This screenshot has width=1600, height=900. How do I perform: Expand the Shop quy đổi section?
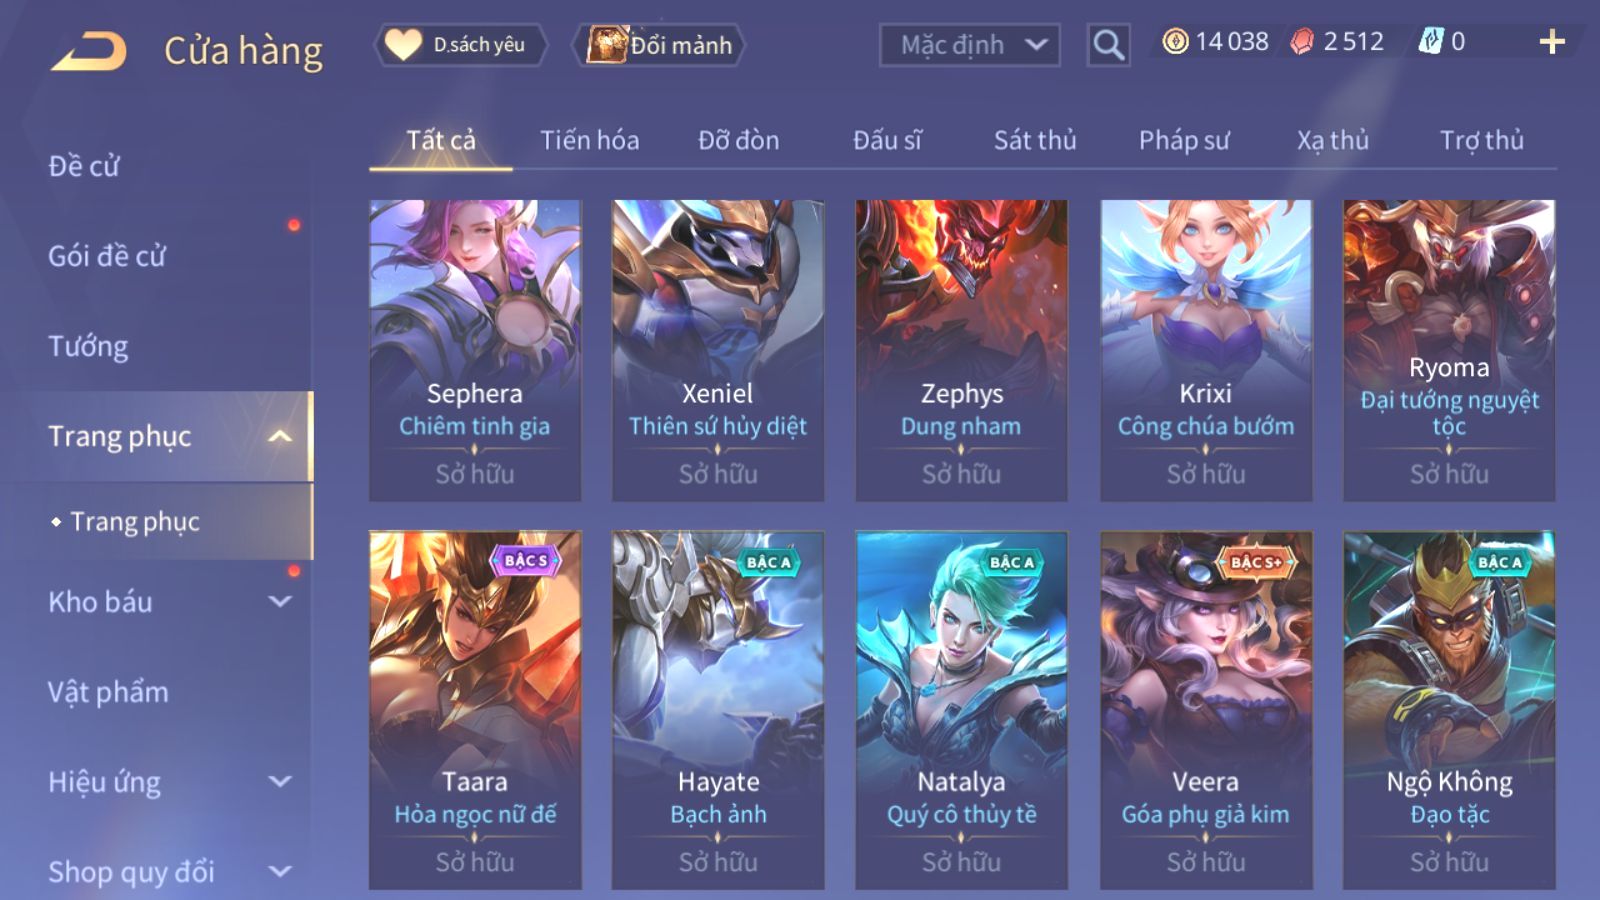[280, 872]
